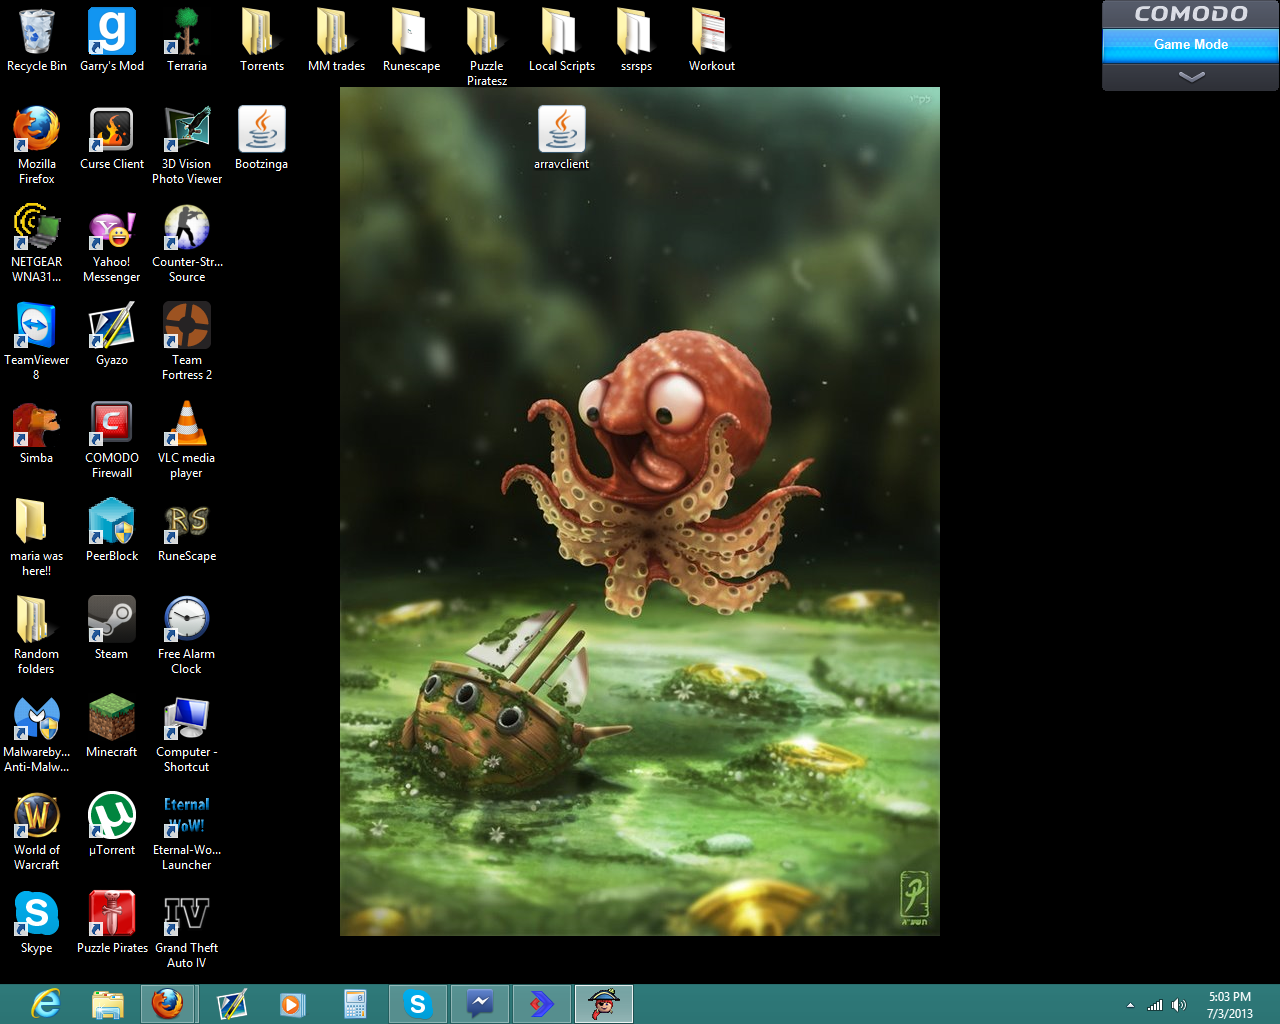Image resolution: width=1280 pixels, height=1024 pixels.
Task: Switch to Puzzle Pirates taskbar app
Action: tap(604, 1004)
